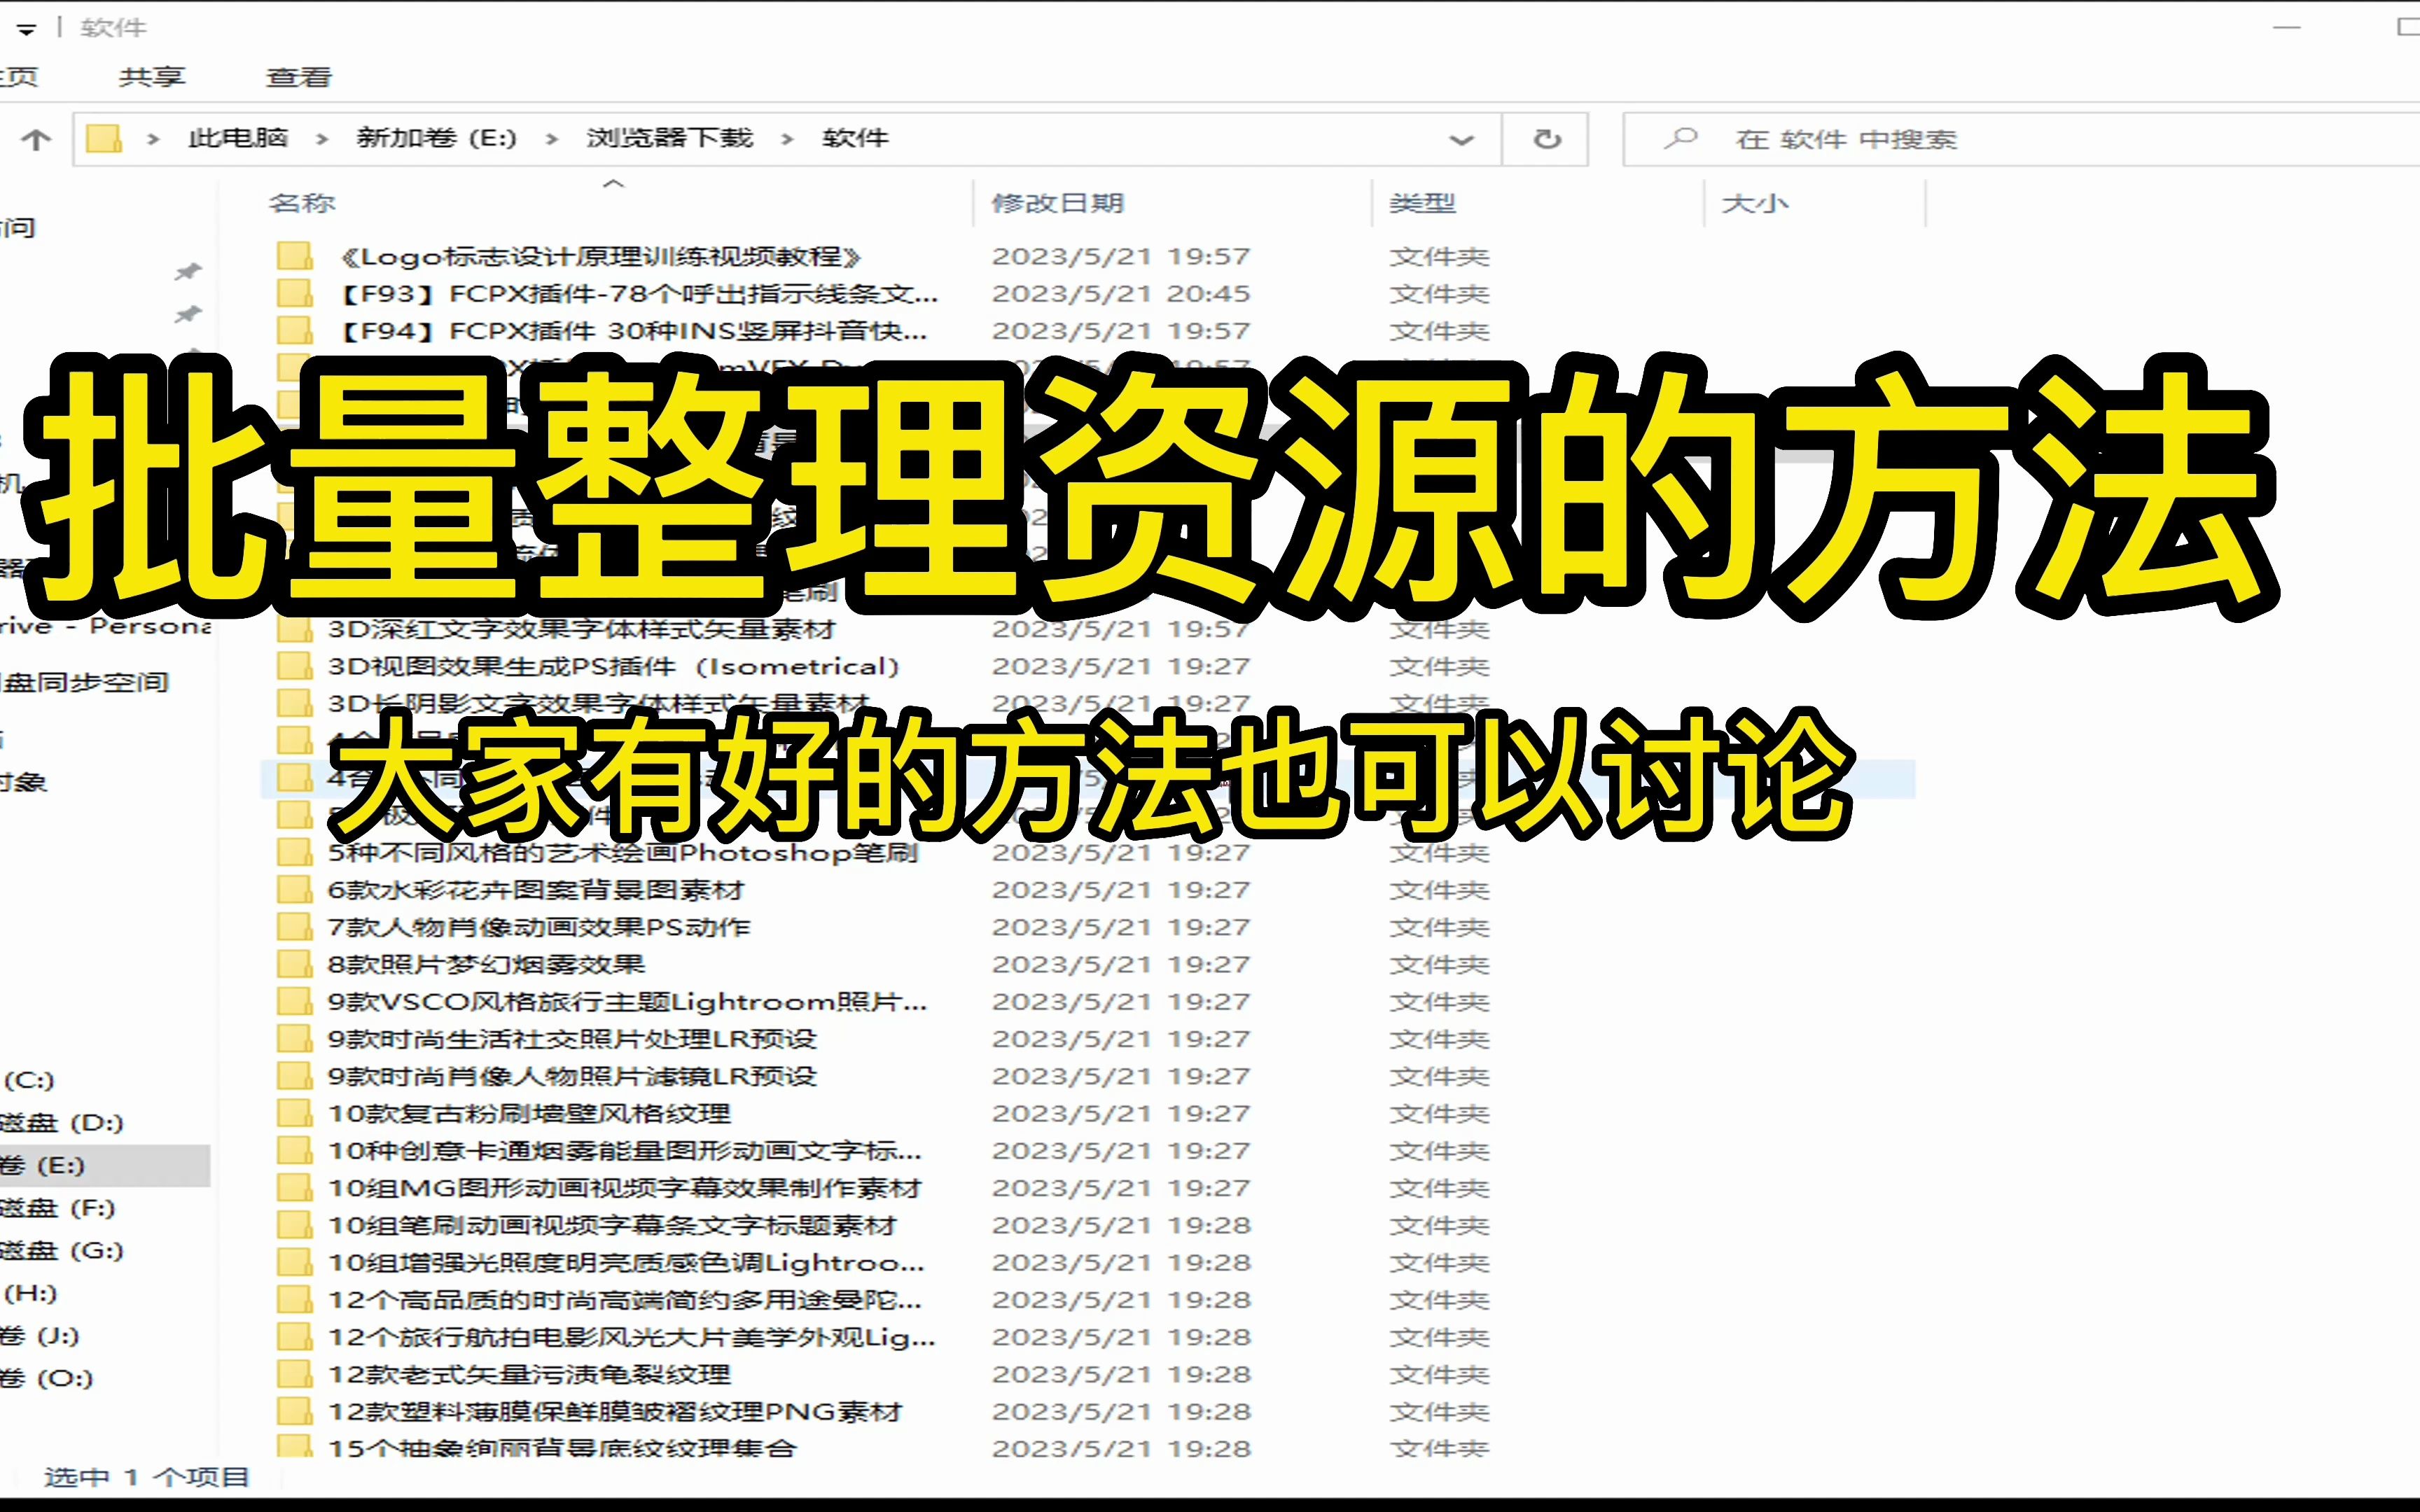Click date 2023/5/21 20:45 cell
This screenshot has width=2420, height=1512.
click(1121, 294)
